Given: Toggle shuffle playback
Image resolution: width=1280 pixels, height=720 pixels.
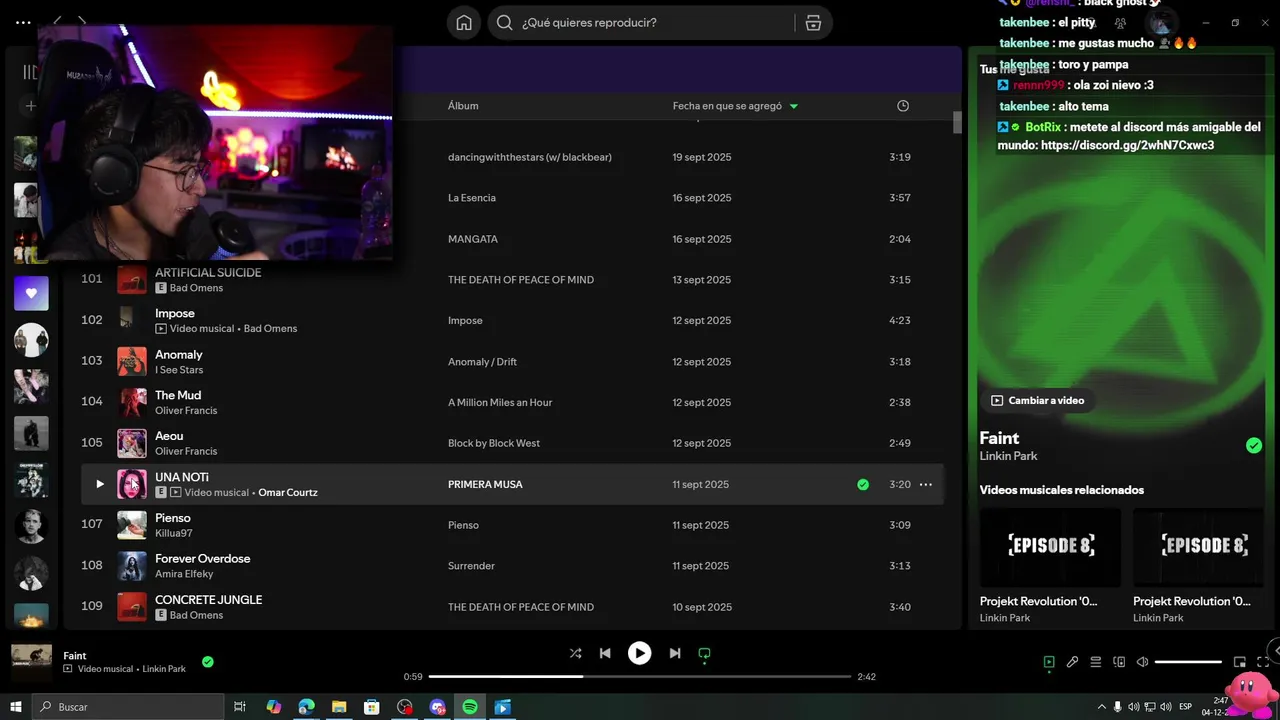Looking at the screenshot, I should (x=575, y=653).
